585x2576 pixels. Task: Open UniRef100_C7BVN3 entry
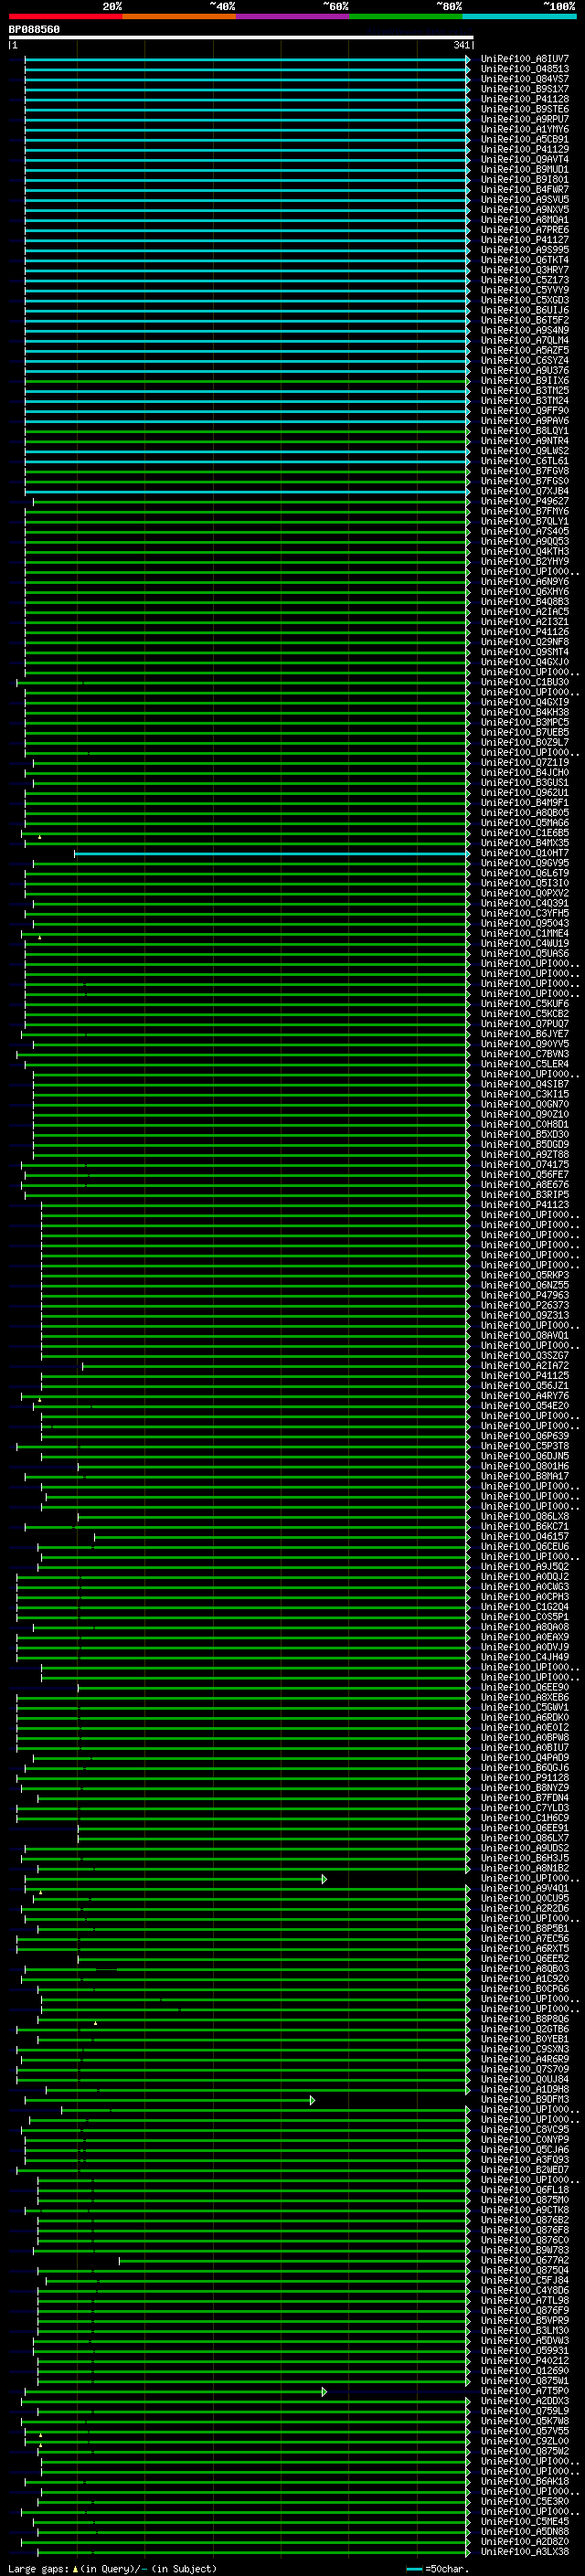click(x=524, y=1054)
